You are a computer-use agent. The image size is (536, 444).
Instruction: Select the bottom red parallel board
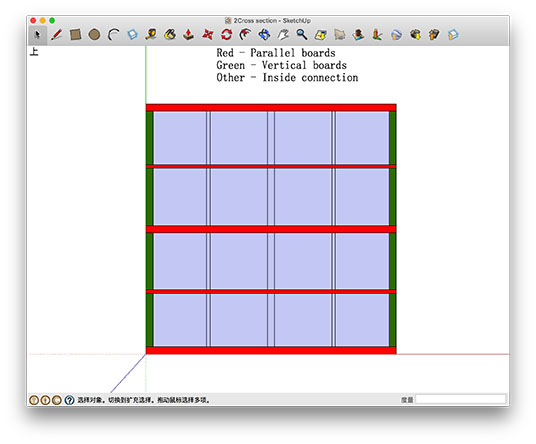271,350
